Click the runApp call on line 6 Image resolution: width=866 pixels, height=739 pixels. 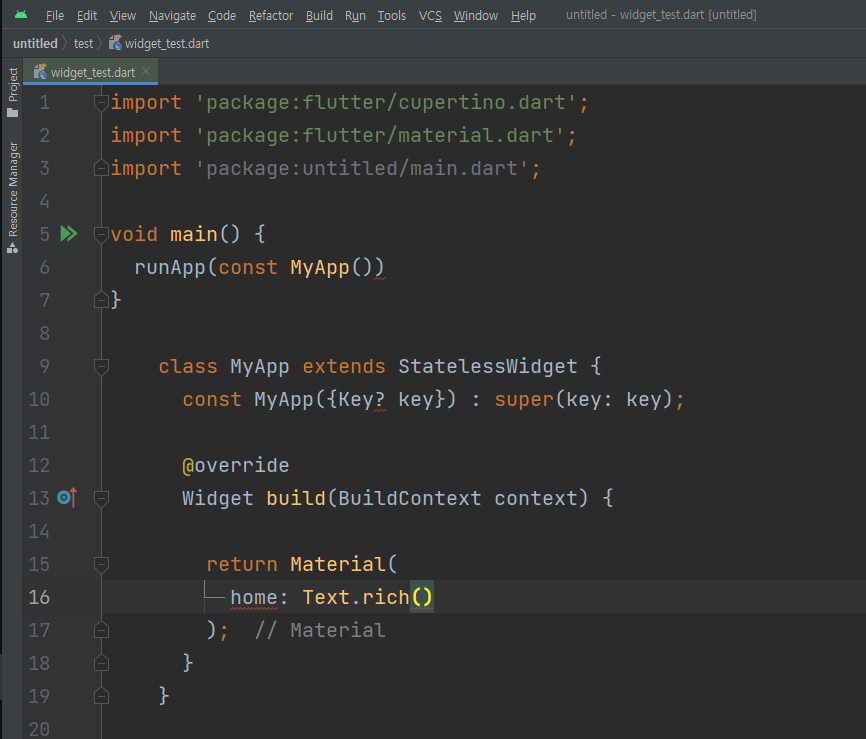coord(170,267)
